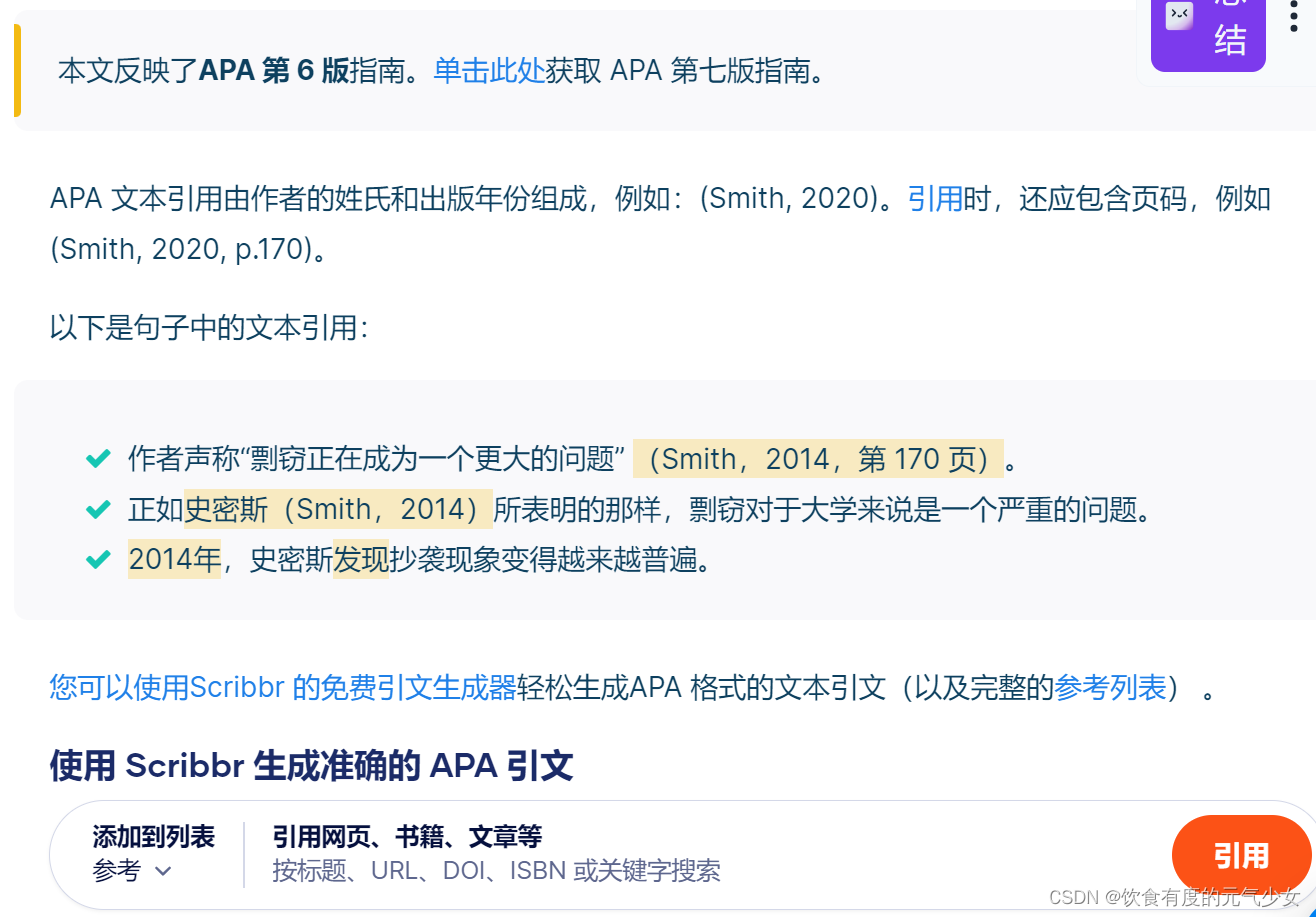Screen dimensions: 1316x917
Task: Click the orange 引用 cite icon button
Action: [1241, 856]
